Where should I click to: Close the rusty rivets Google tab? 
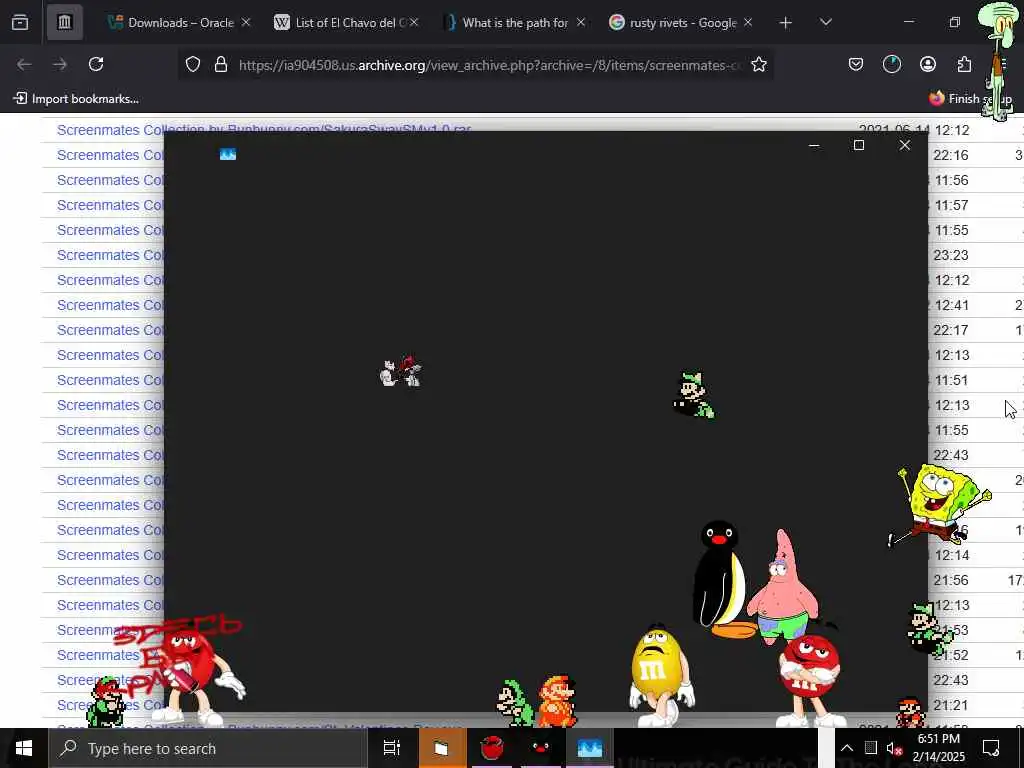click(x=748, y=23)
